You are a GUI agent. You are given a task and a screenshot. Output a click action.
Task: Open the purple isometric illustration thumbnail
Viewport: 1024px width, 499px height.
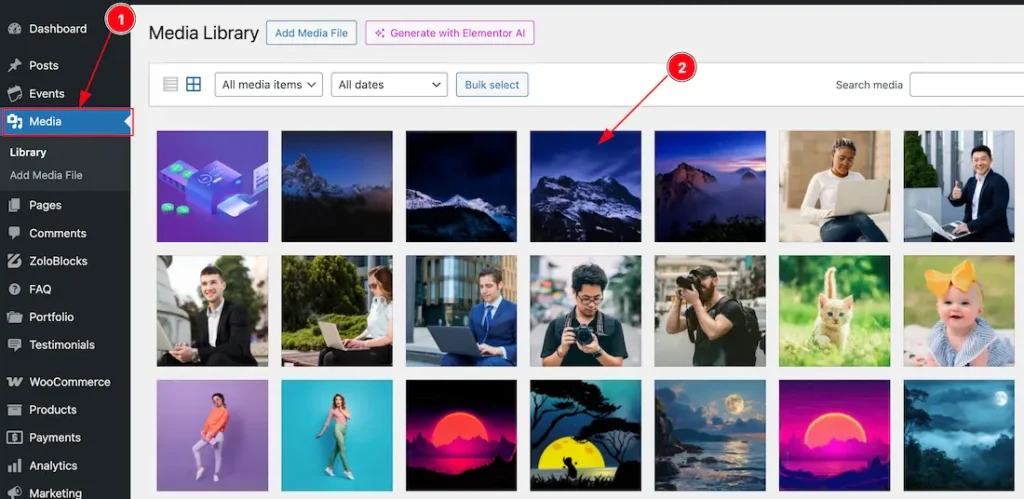[212, 186]
